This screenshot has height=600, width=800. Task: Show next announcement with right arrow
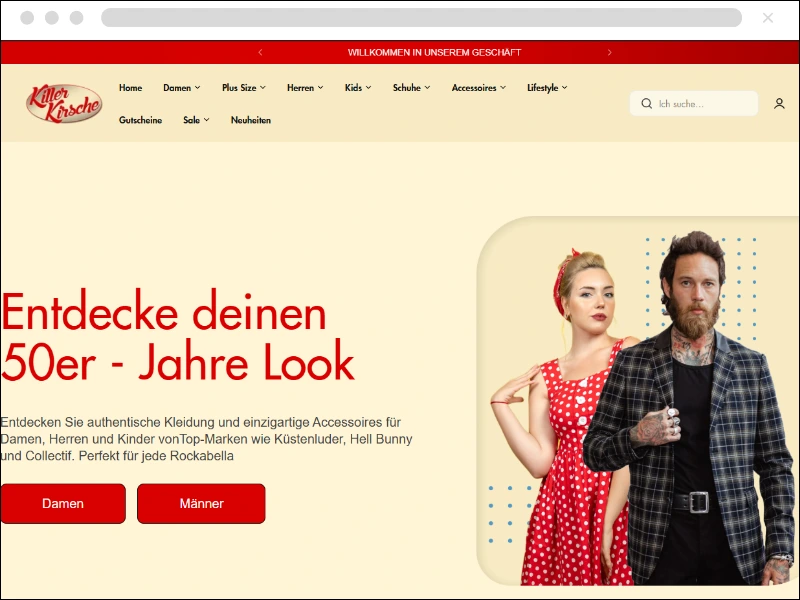pyautogui.click(x=609, y=52)
